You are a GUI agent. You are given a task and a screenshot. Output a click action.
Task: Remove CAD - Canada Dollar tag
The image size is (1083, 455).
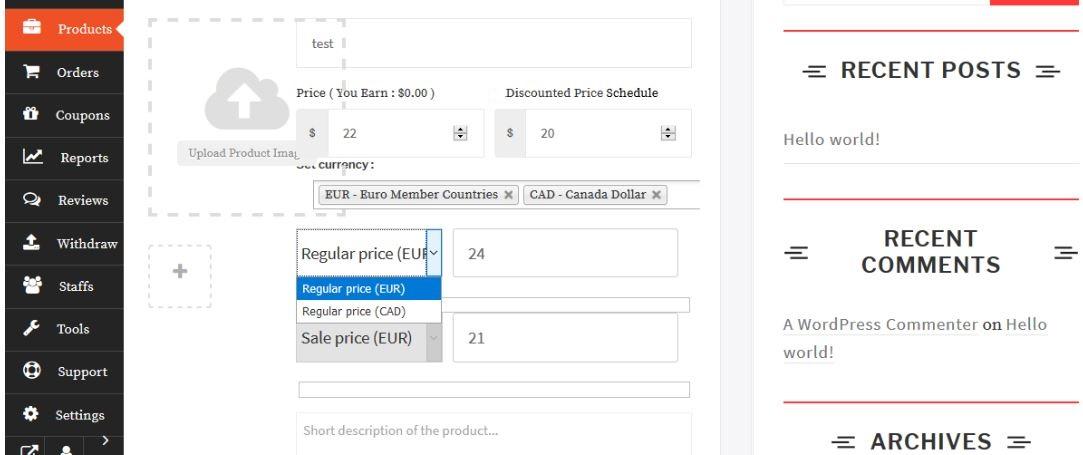[658, 195]
